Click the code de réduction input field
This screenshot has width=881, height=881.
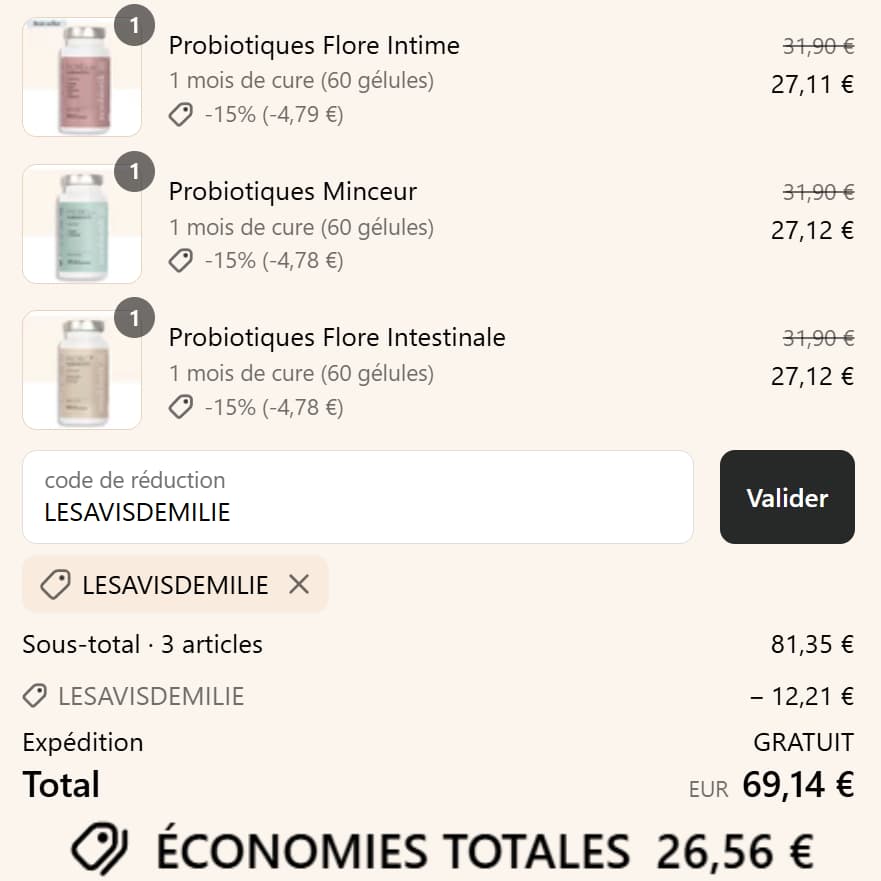(357, 497)
